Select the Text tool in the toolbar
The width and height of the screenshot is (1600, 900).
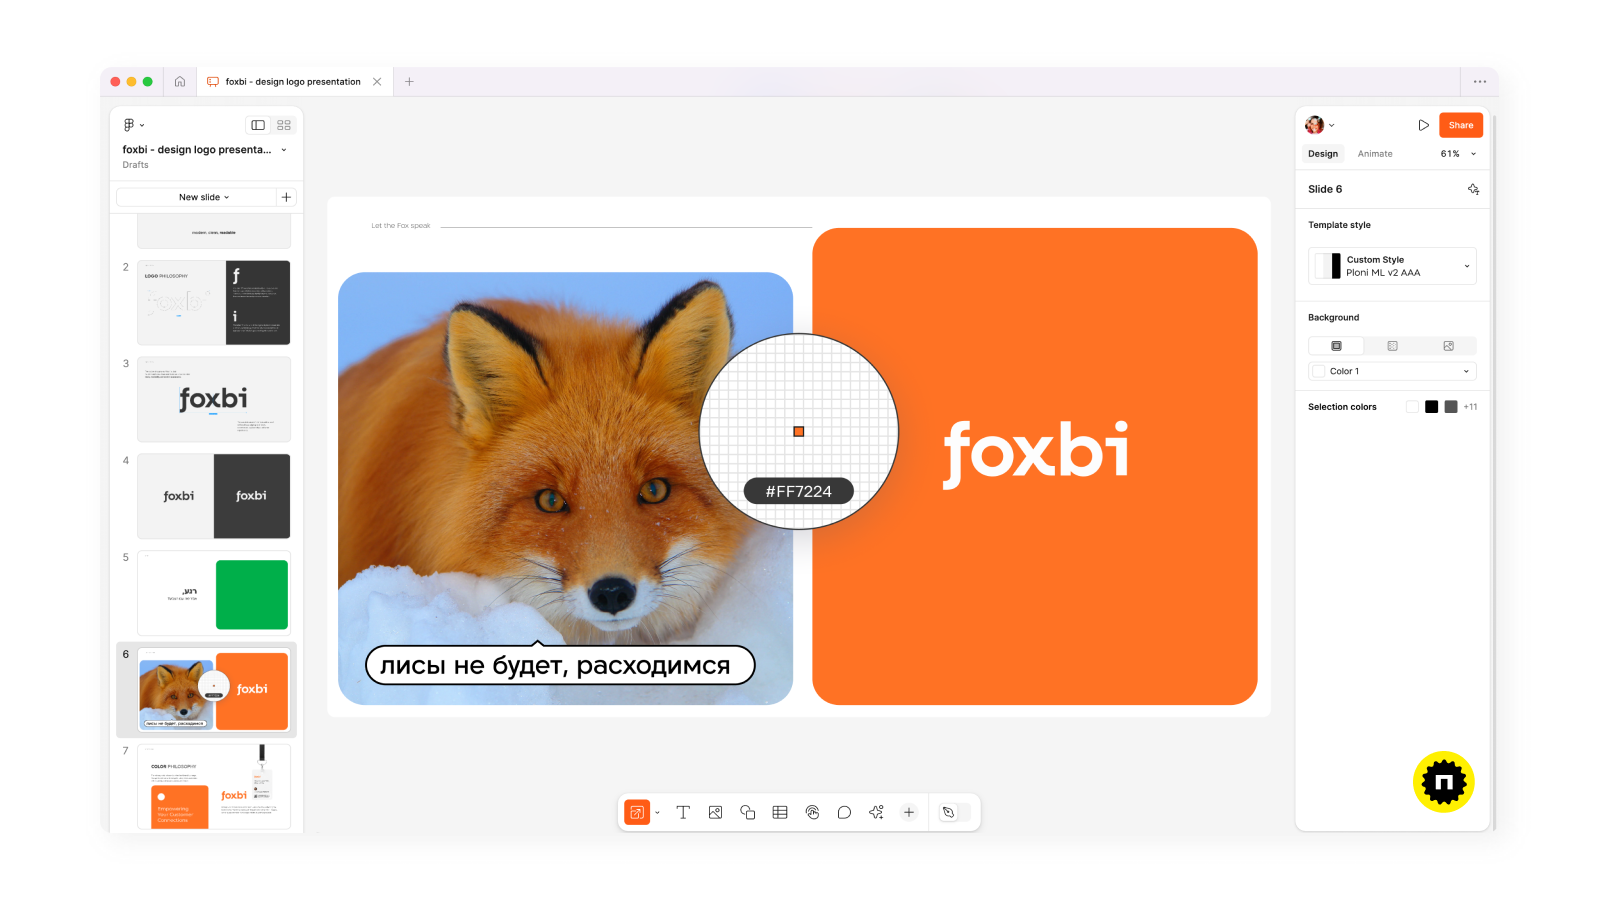[683, 812]
